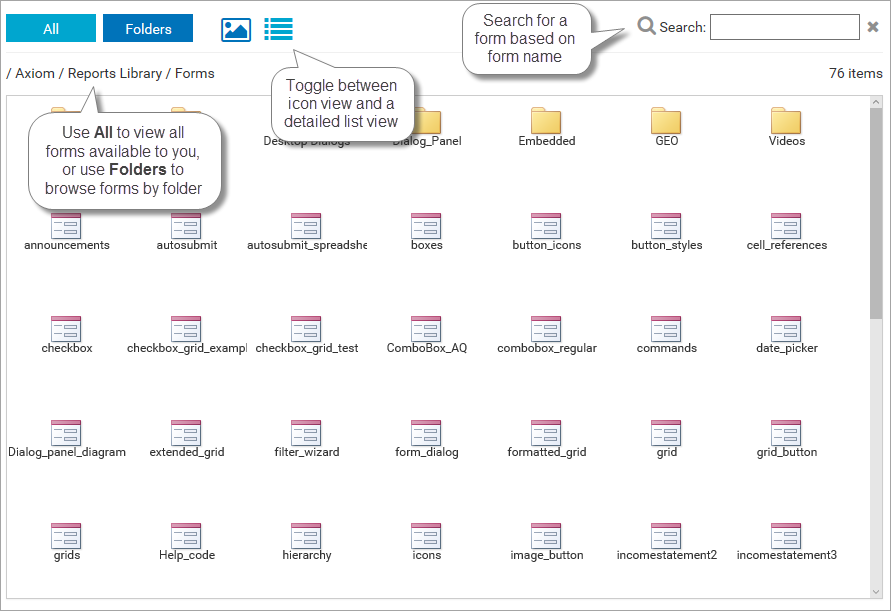Click the Folders browse button
The height and width of the screenshot is (611, 891).
tap(148, 29)
